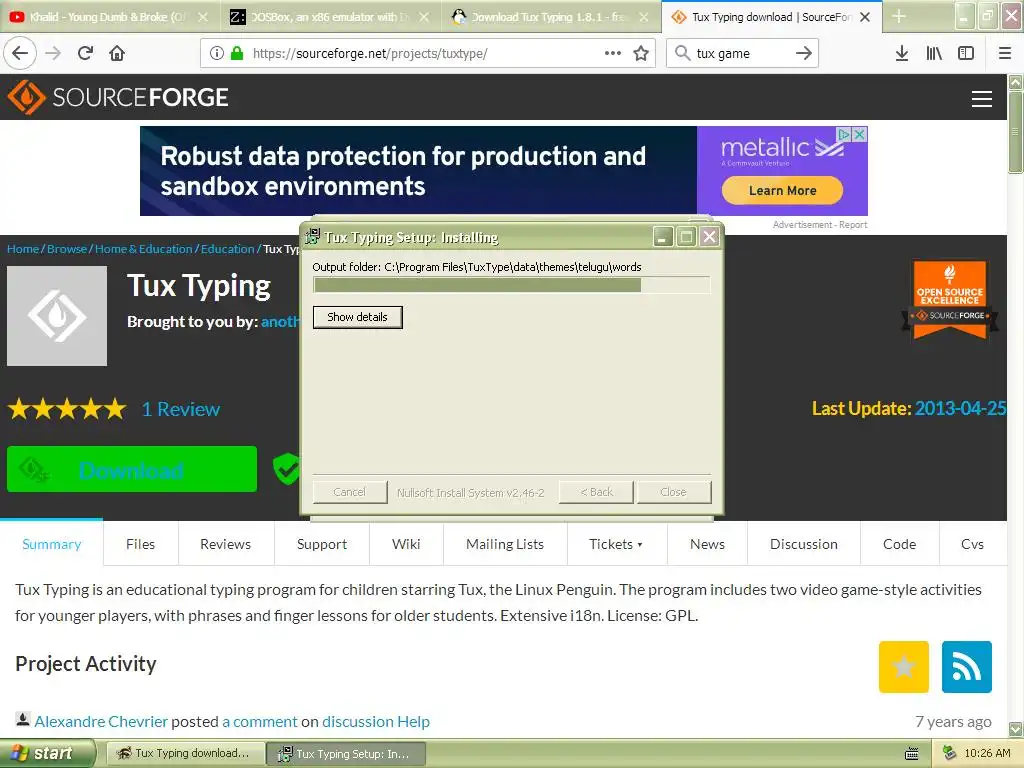Click the yellow star favorite button
The image size is (1024, 768).
point(904,667)
